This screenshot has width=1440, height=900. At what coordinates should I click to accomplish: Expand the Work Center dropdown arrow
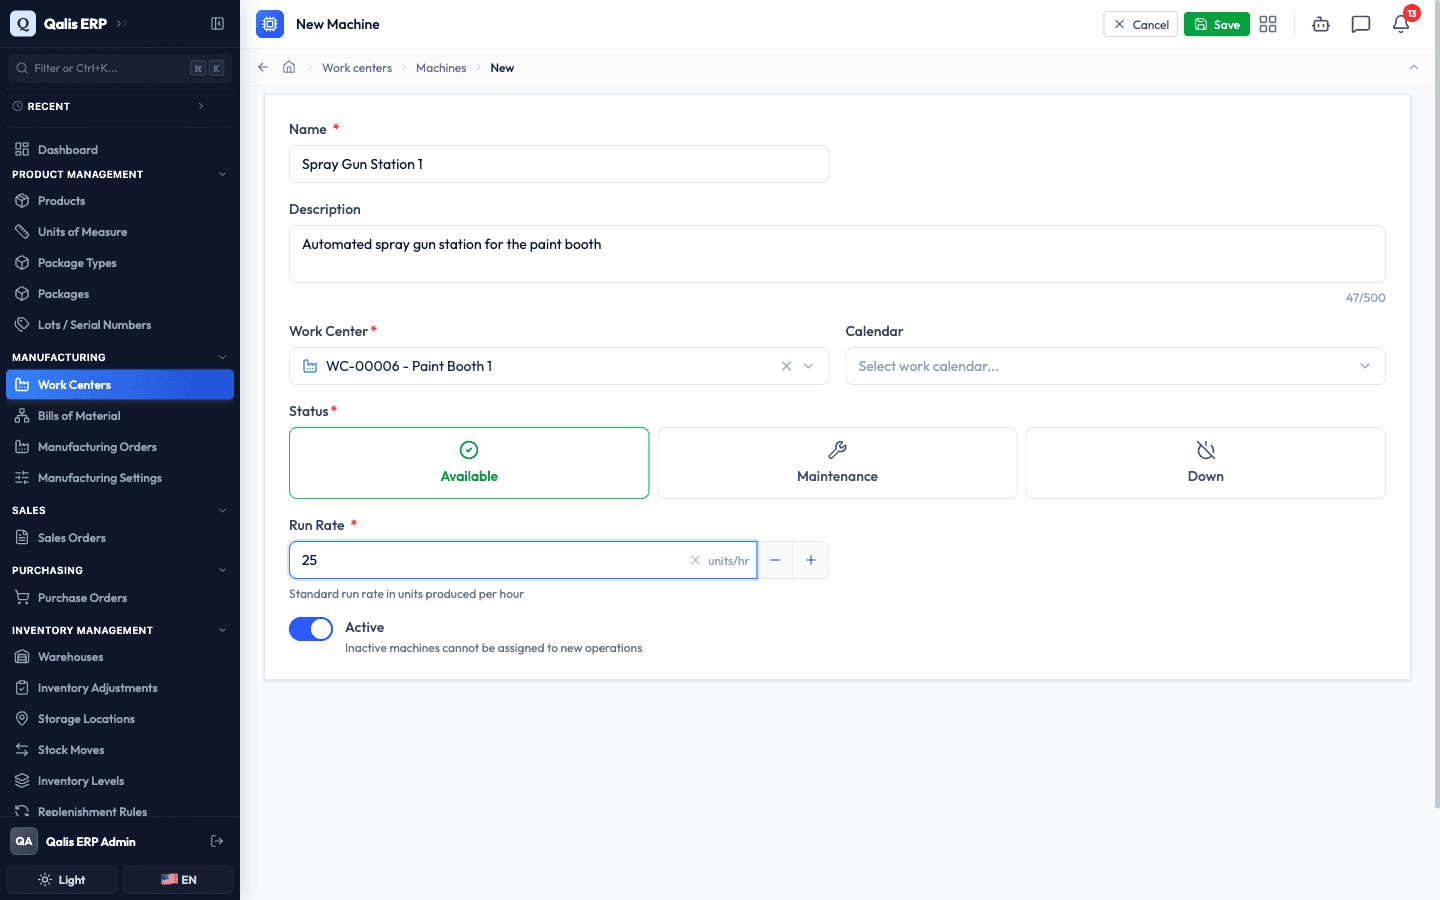click(809, 366)
